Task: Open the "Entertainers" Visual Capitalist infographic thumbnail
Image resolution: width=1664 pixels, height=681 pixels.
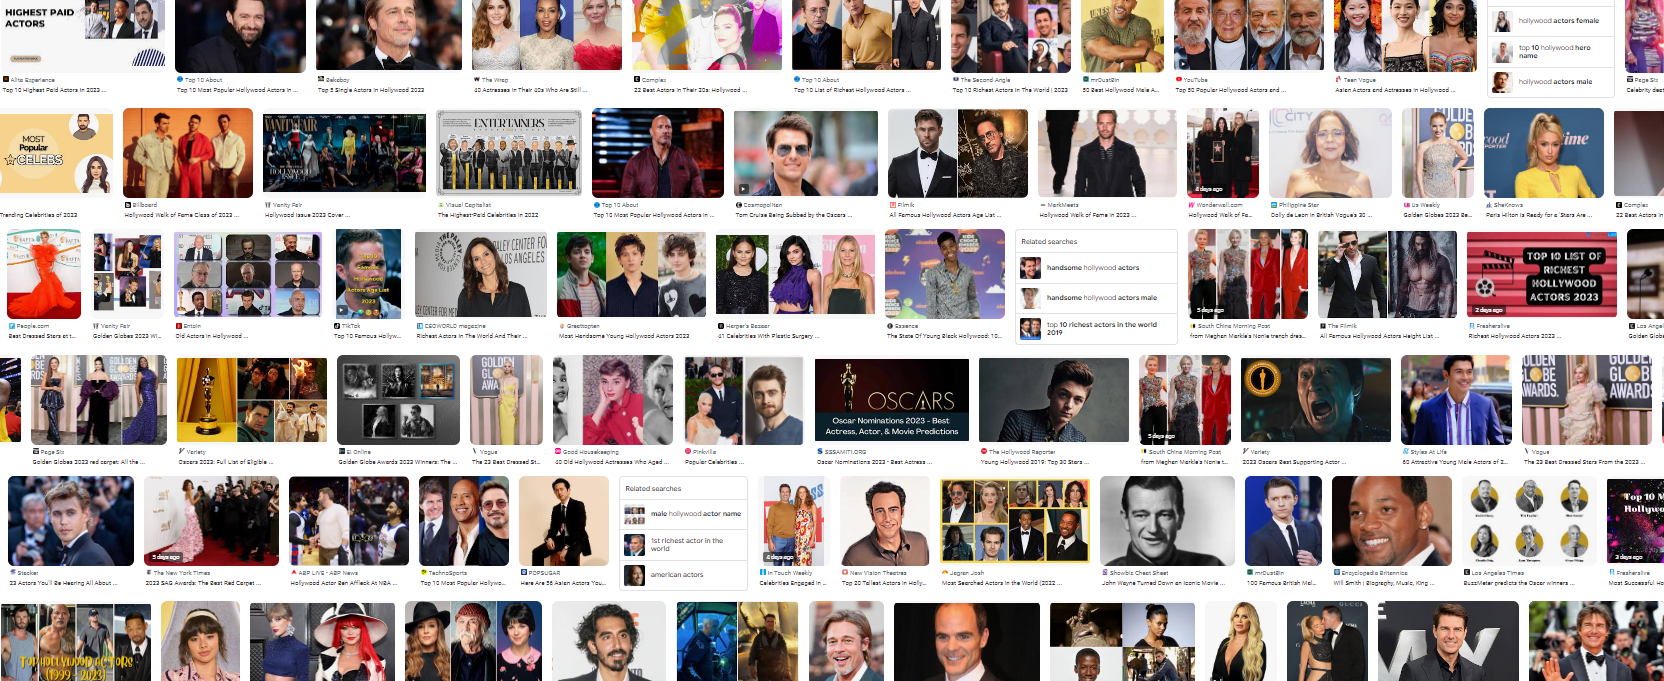Action: point(510,152)
